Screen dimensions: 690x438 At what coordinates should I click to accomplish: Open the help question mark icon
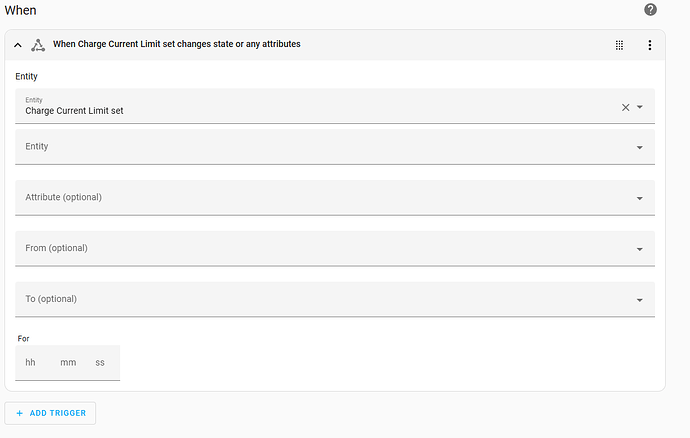[650, 10]
